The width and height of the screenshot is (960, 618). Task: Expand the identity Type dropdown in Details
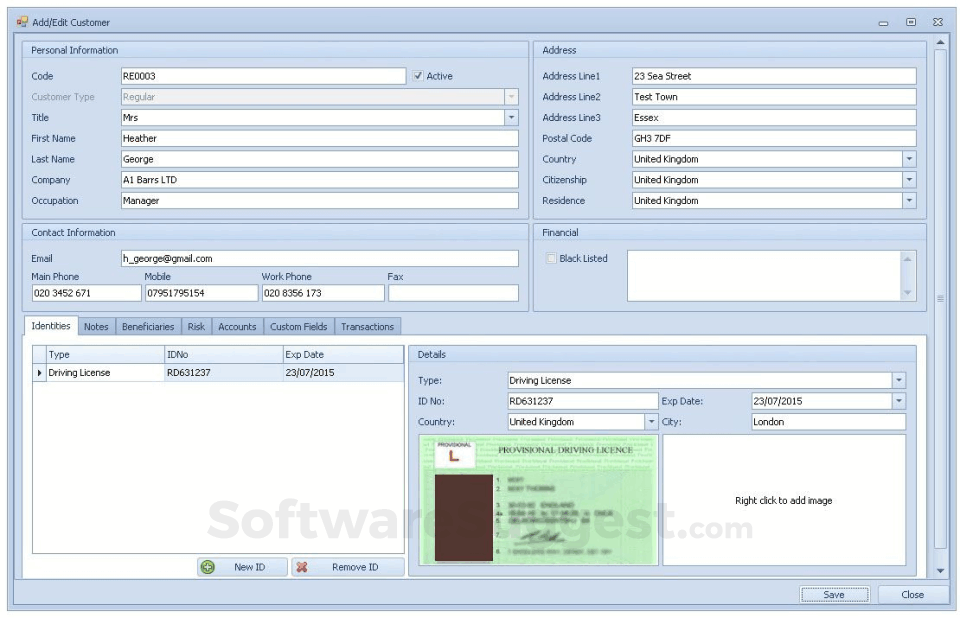[x=898, y=380]
